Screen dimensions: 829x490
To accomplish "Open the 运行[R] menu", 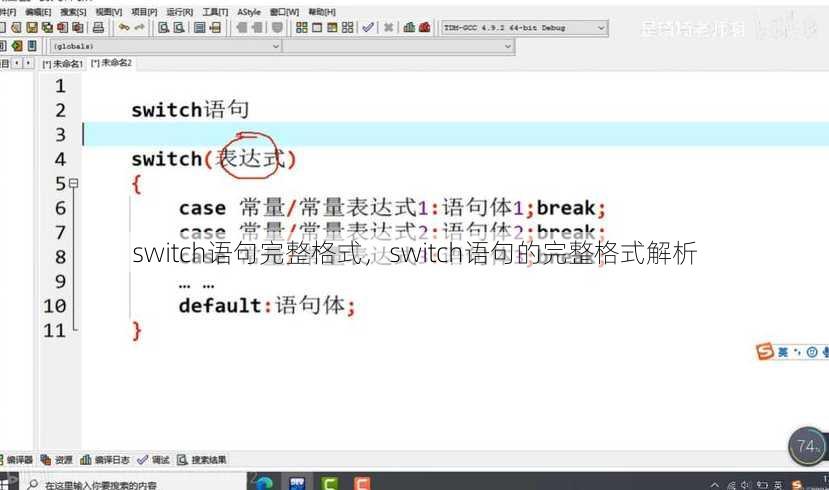I will point(180,12).
